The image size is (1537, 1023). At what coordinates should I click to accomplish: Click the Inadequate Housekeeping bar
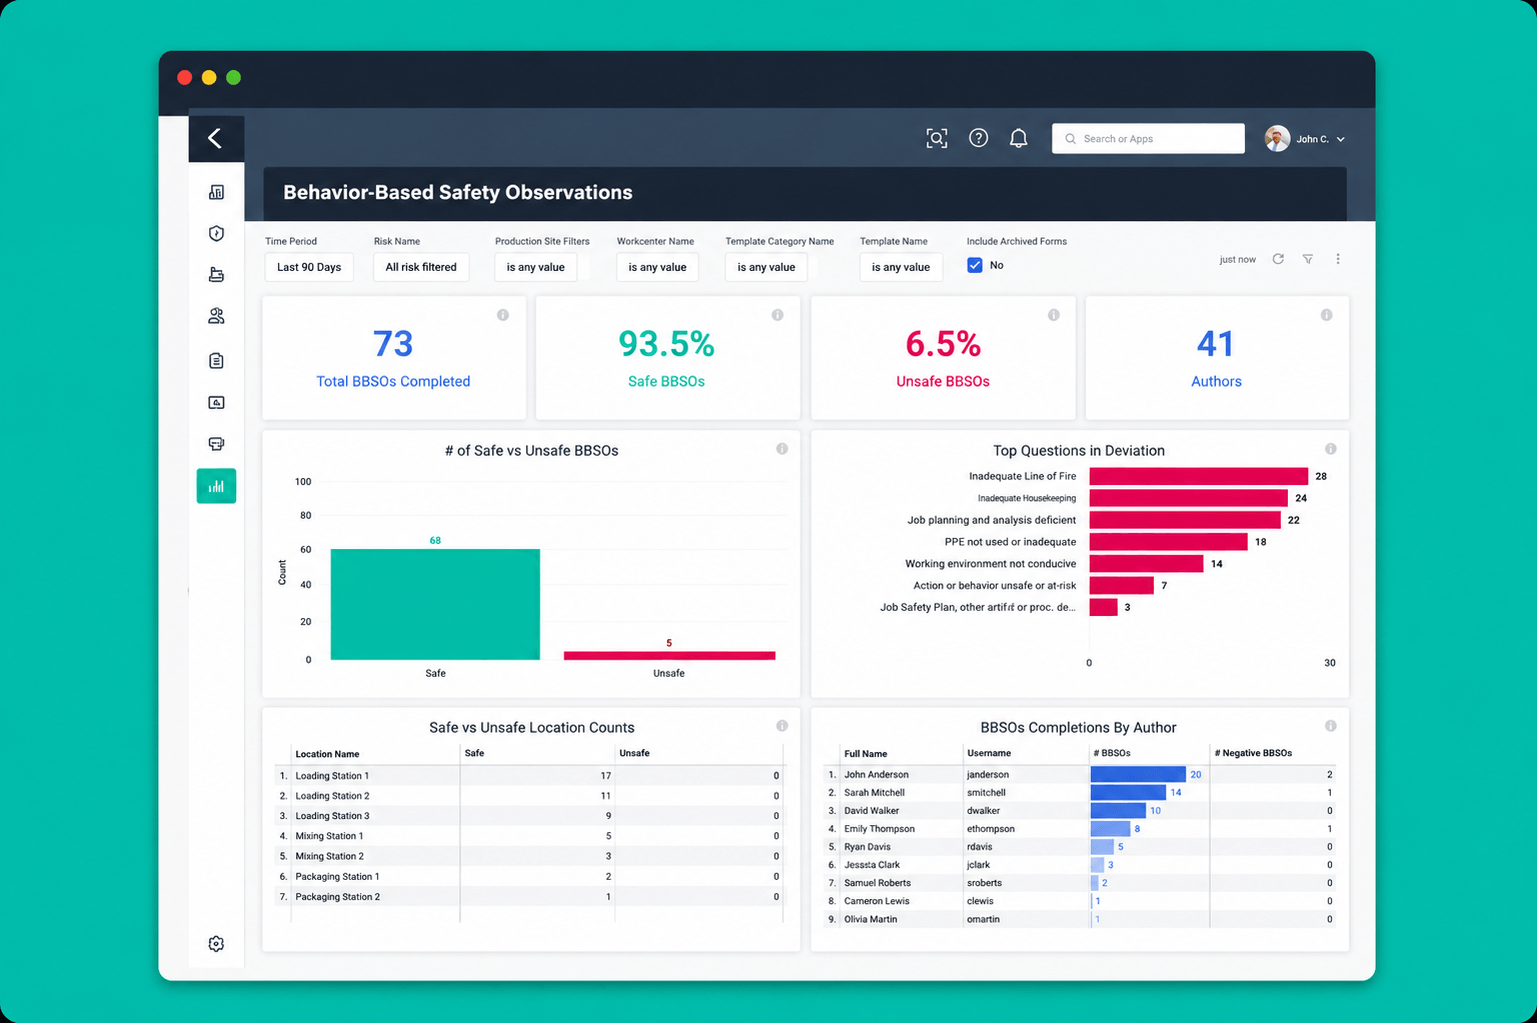[x=1188, y=498]
